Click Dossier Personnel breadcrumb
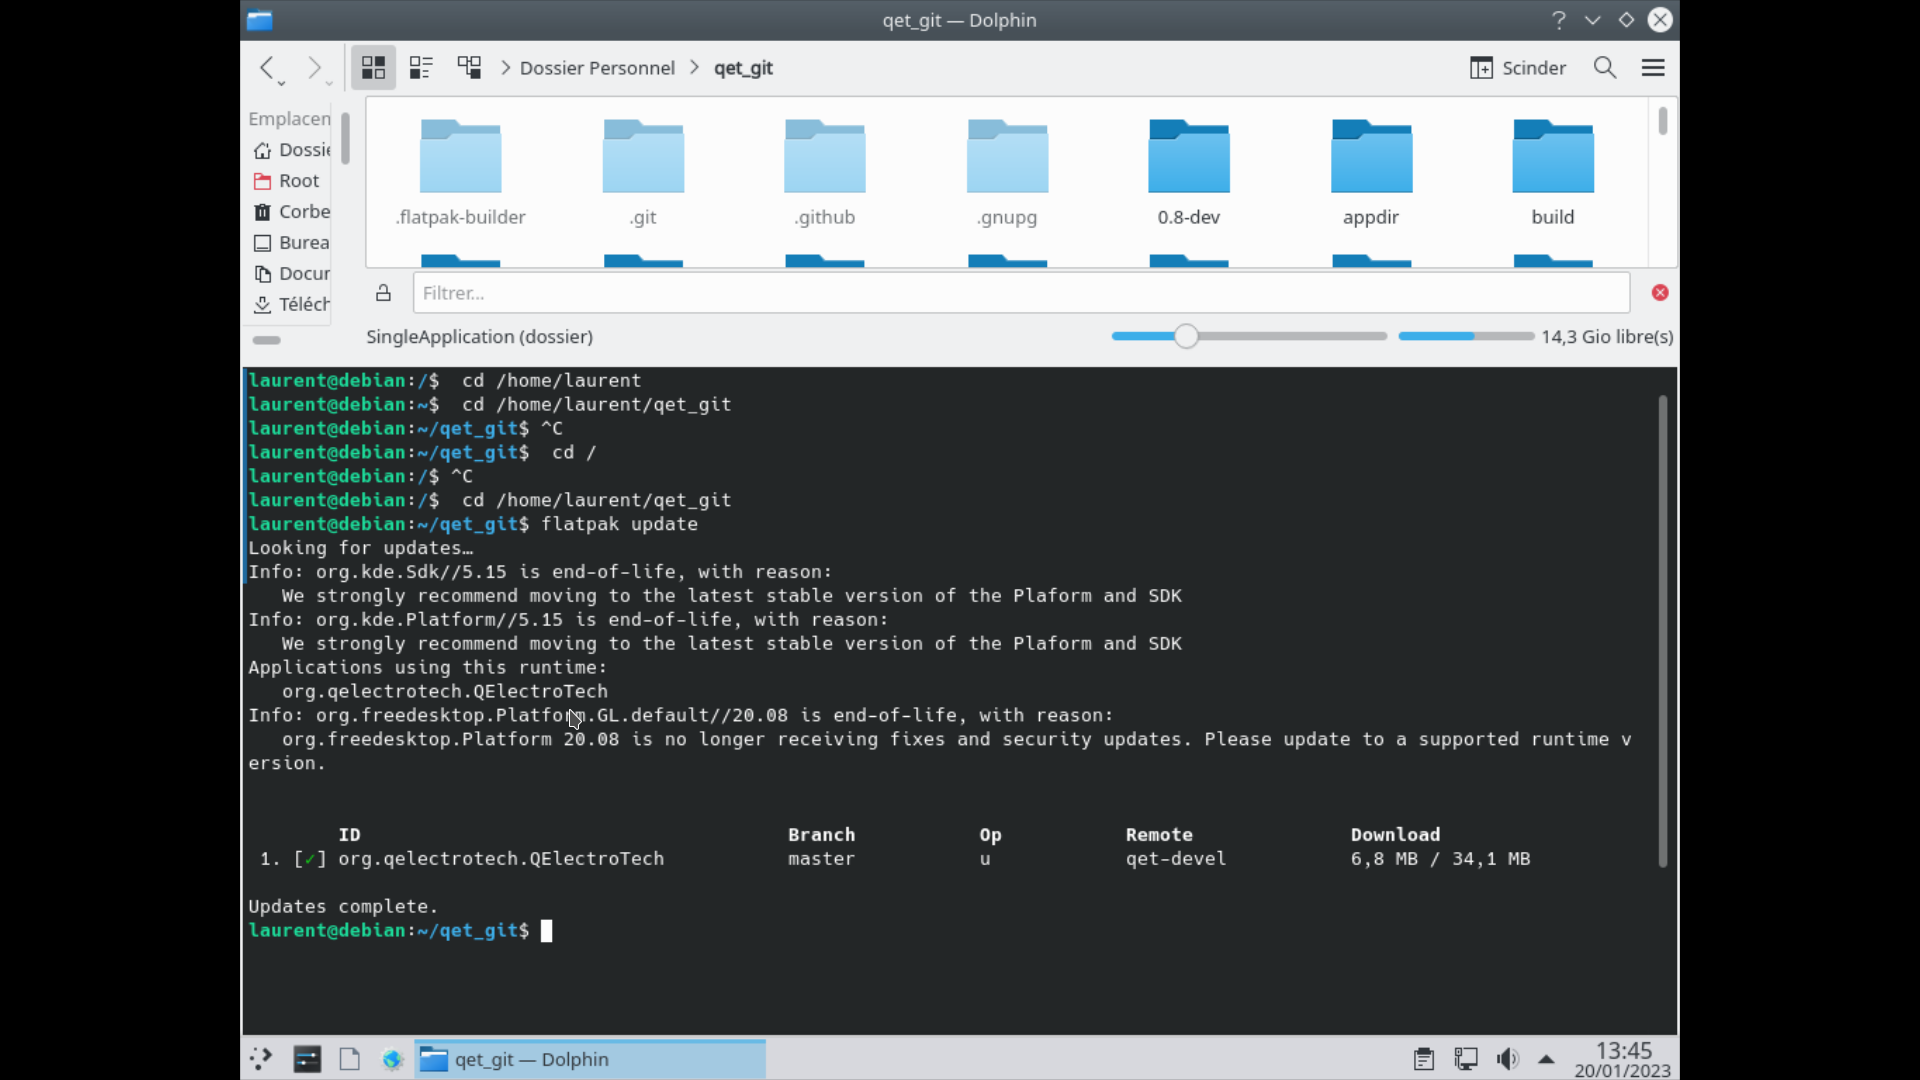The width and height of the screenshot is (1920, 1080). click(597, 68)
